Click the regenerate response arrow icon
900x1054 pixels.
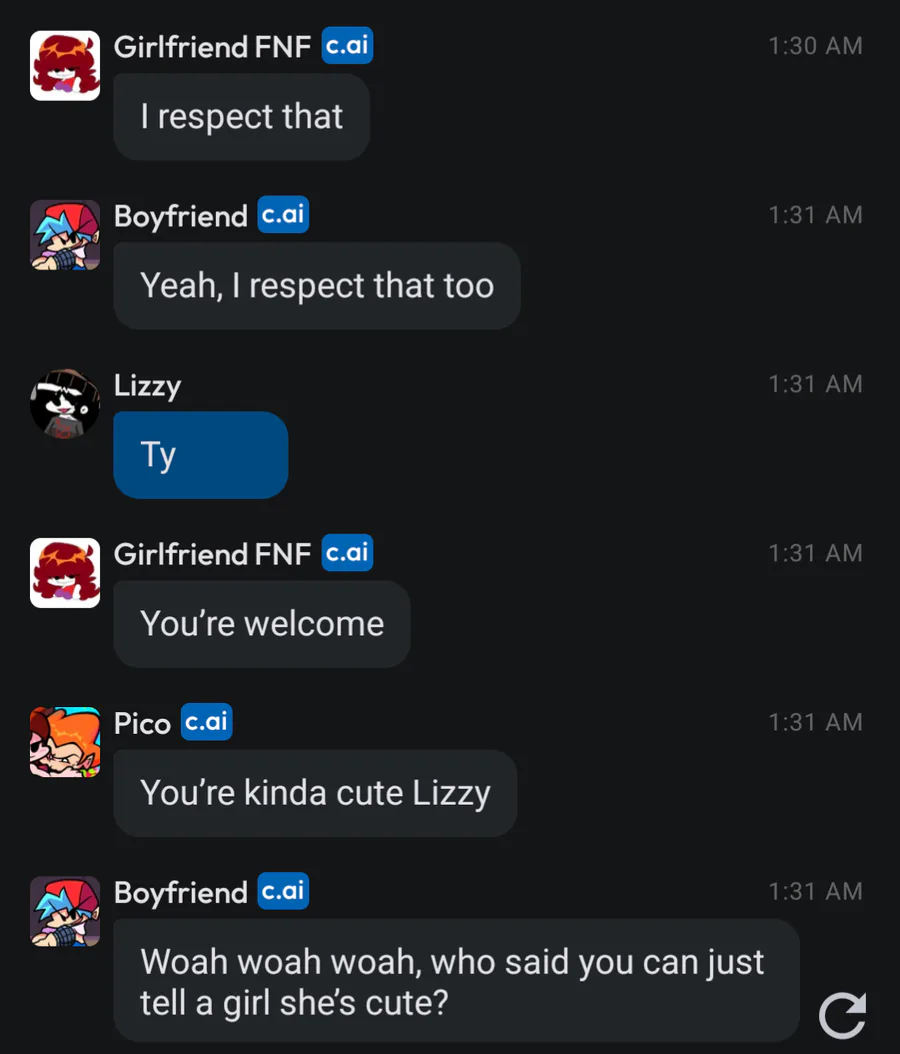[842, 1015]
